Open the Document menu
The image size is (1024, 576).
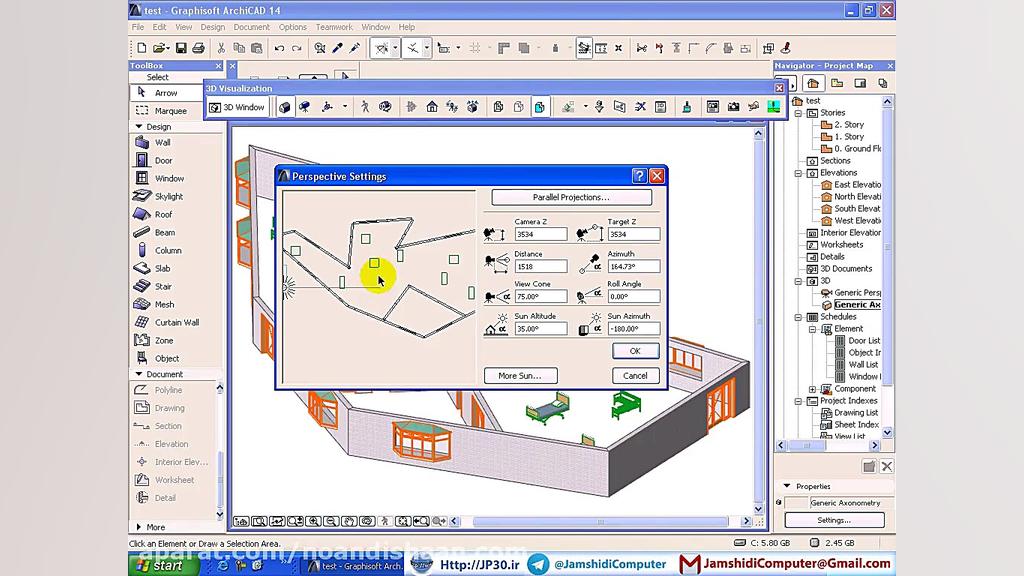[251, 27]
